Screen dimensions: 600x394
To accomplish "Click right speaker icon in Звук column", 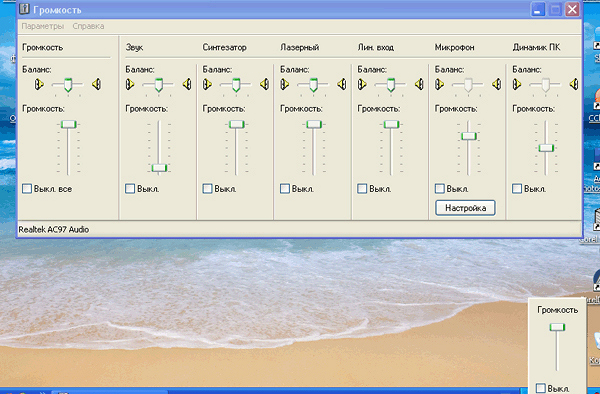I will [187, 84].
